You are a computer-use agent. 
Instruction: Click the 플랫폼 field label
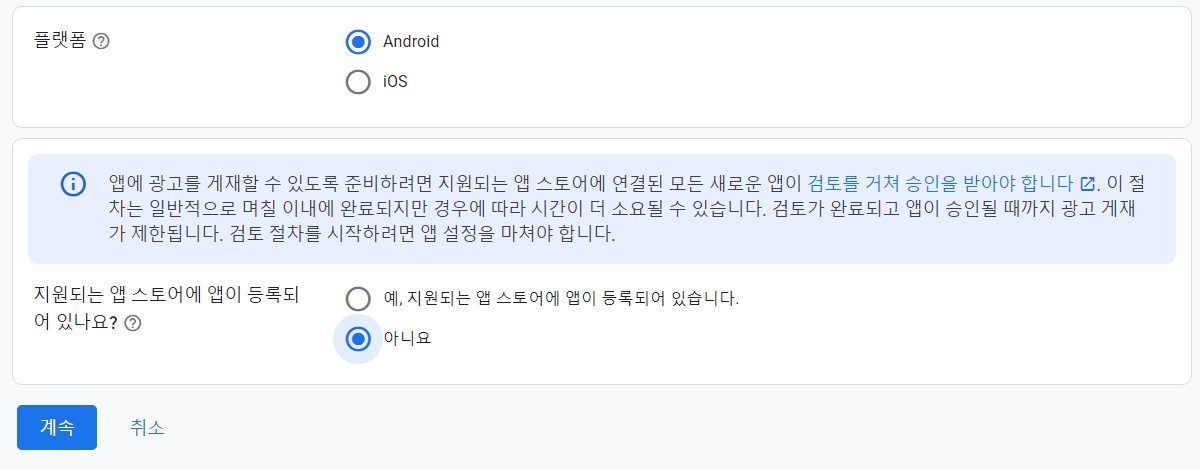click(x=60, y=42)
